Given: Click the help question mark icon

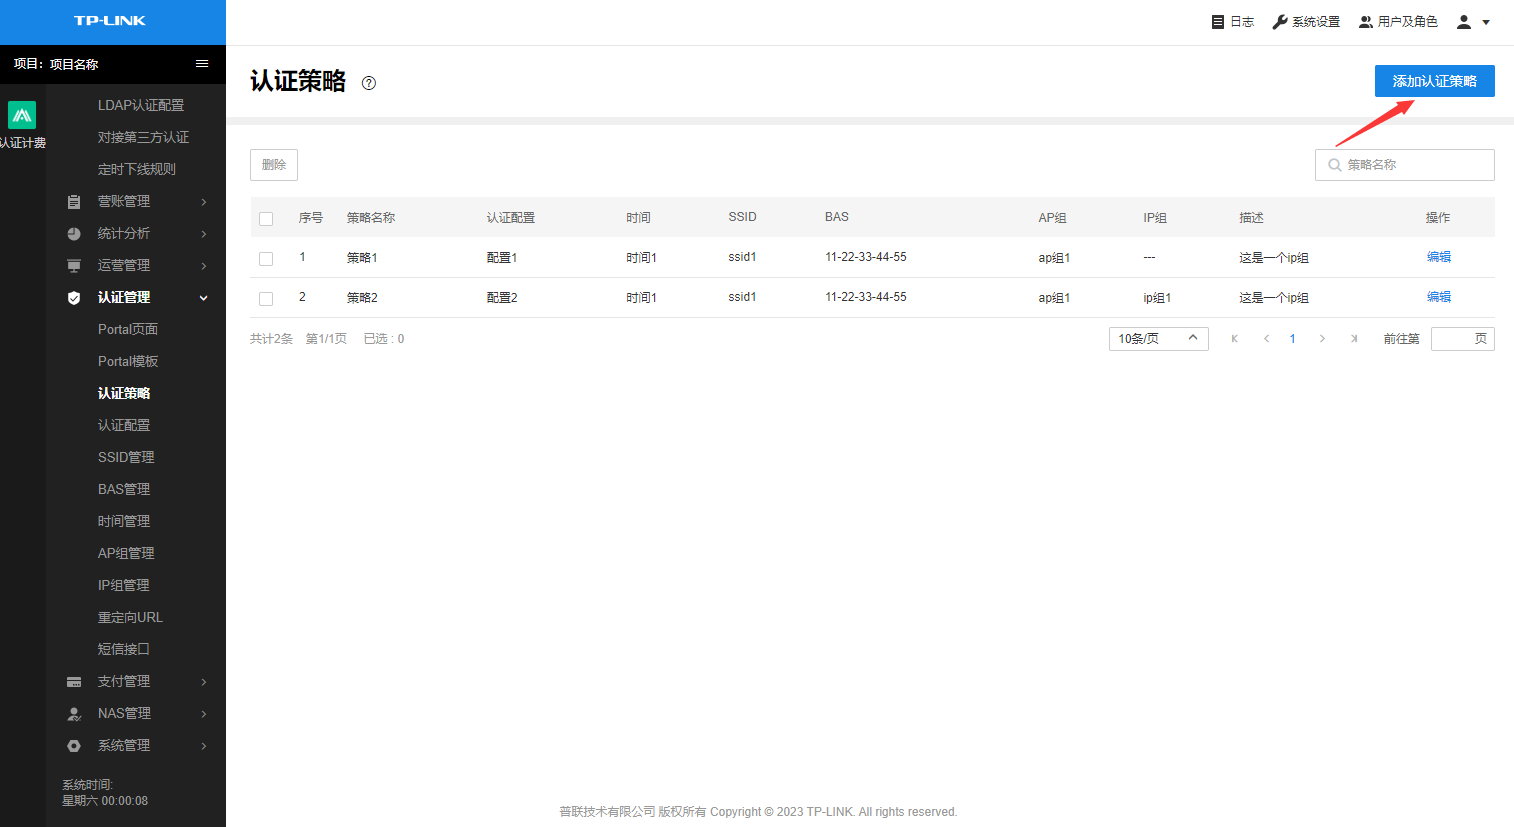Looking at the screenshot, I should pyautogui.click(x=369, y=83).
